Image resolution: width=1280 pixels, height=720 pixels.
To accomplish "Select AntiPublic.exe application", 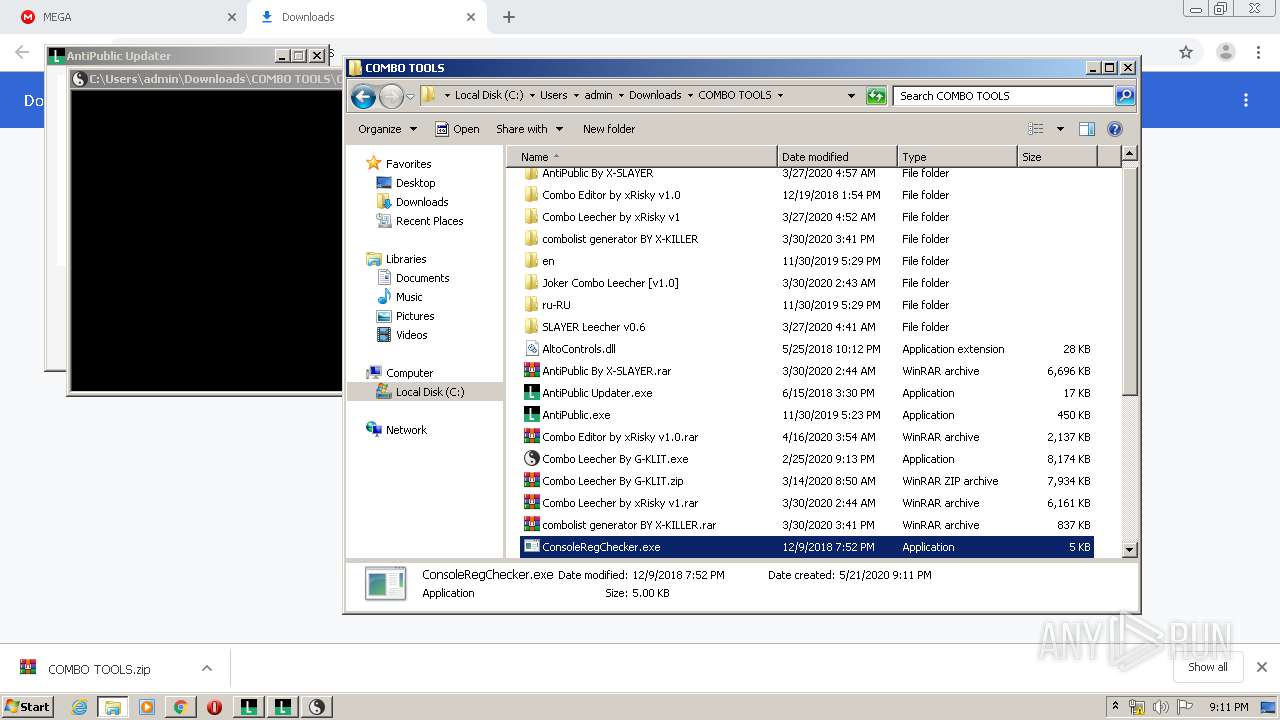I will [576, 415].
